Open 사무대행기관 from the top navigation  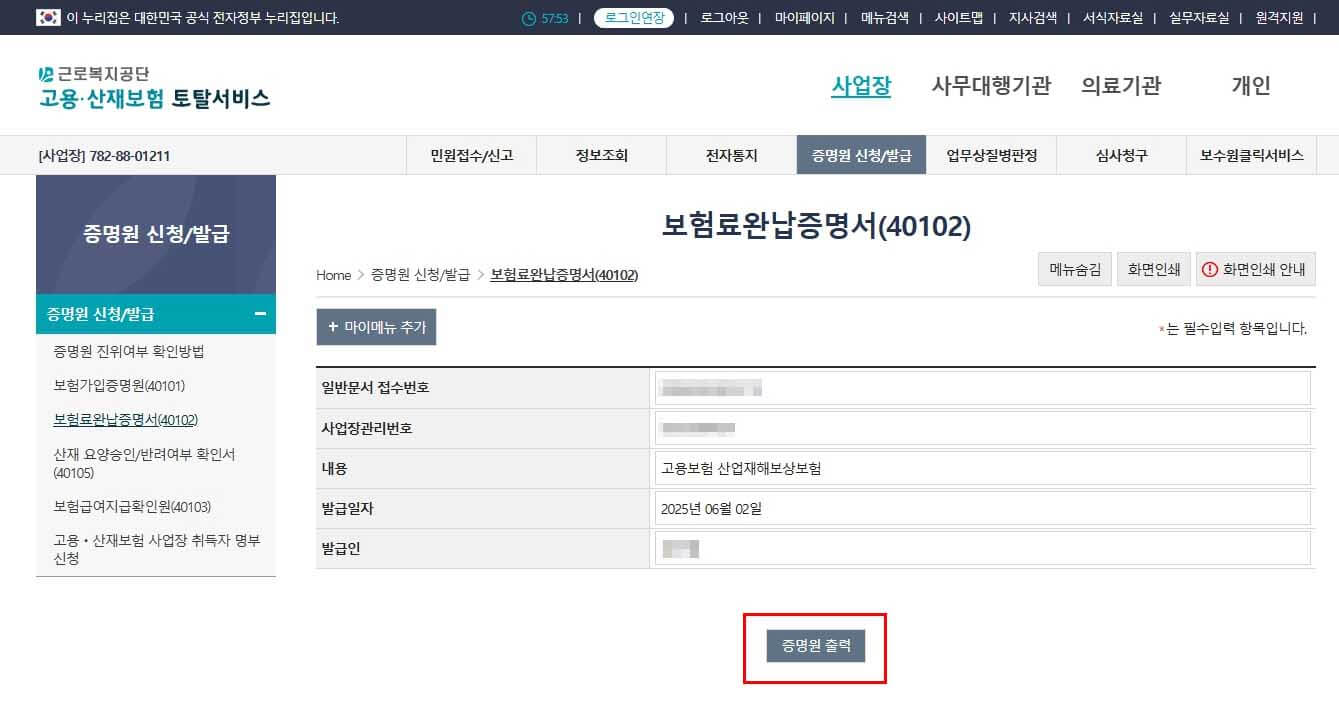pos(991,86)
